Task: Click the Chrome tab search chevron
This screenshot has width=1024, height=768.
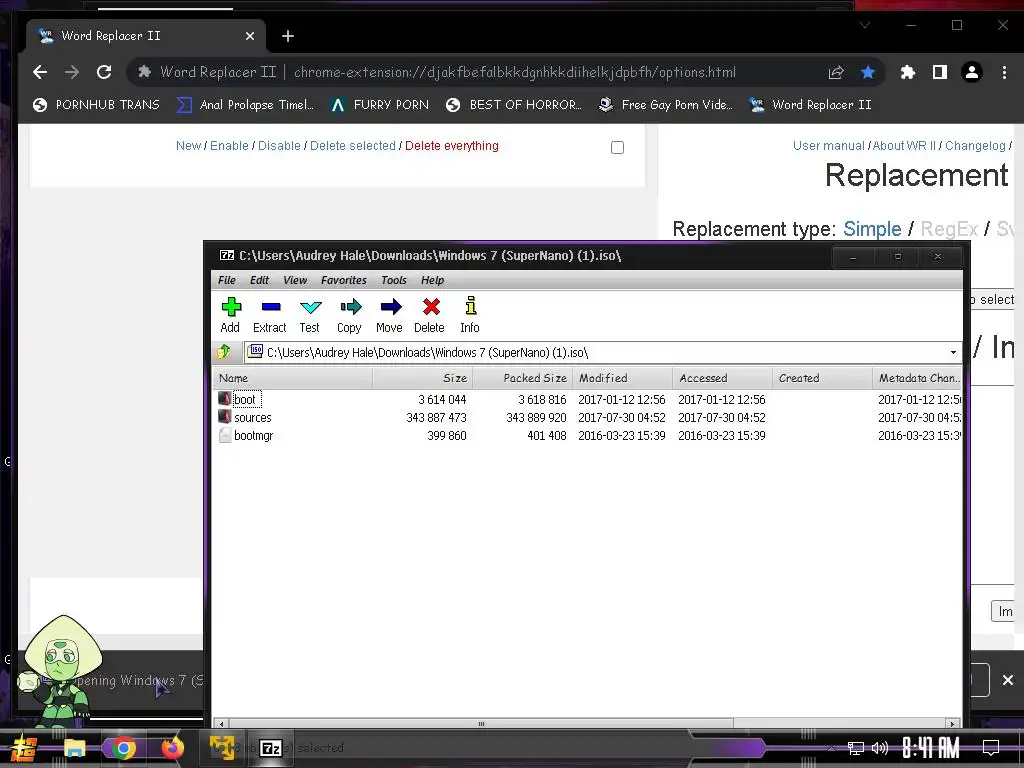Action: click(865, 25)
